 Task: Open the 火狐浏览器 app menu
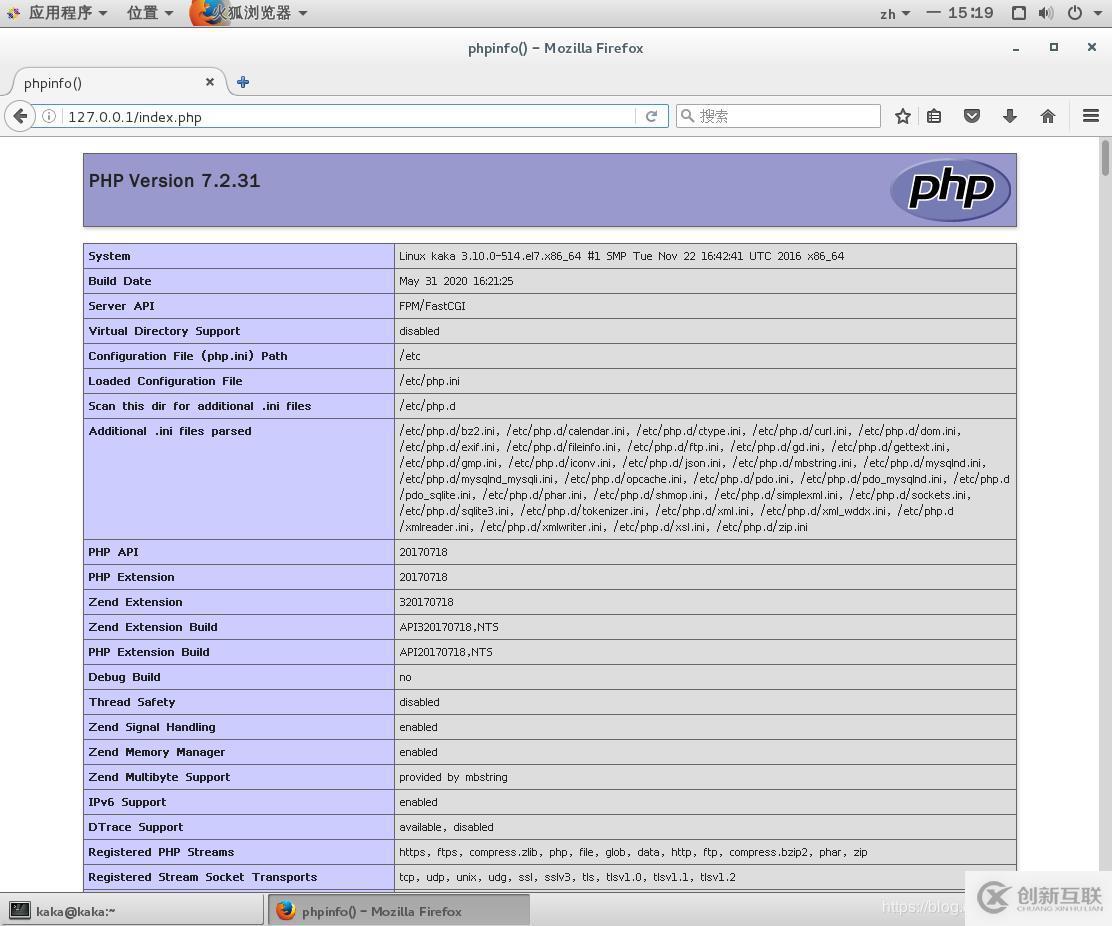[x=249, y=13]
